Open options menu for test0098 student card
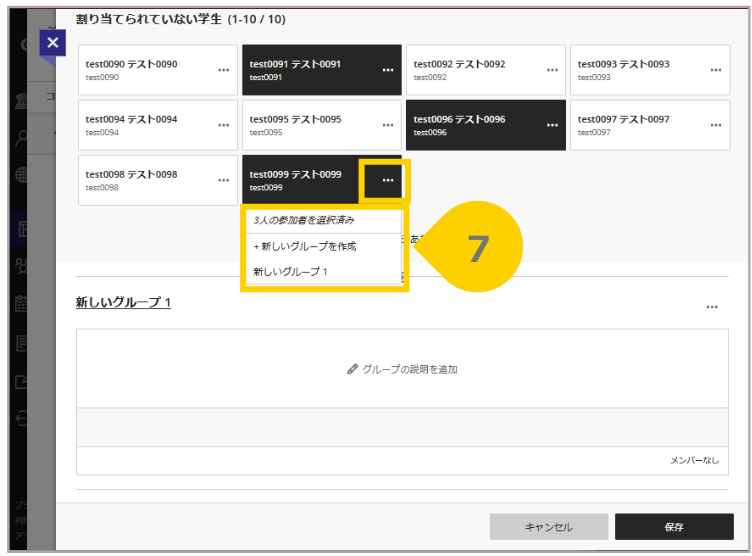752x556 pixels. click(x=223, y=180)
